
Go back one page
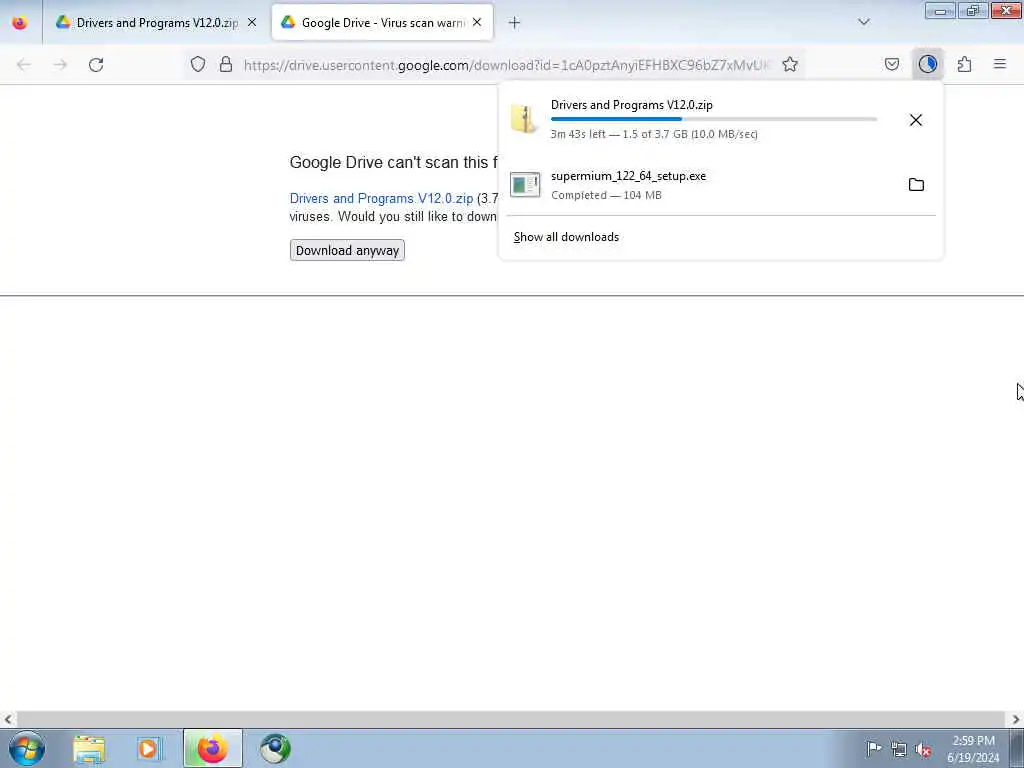tap(24, 65)
